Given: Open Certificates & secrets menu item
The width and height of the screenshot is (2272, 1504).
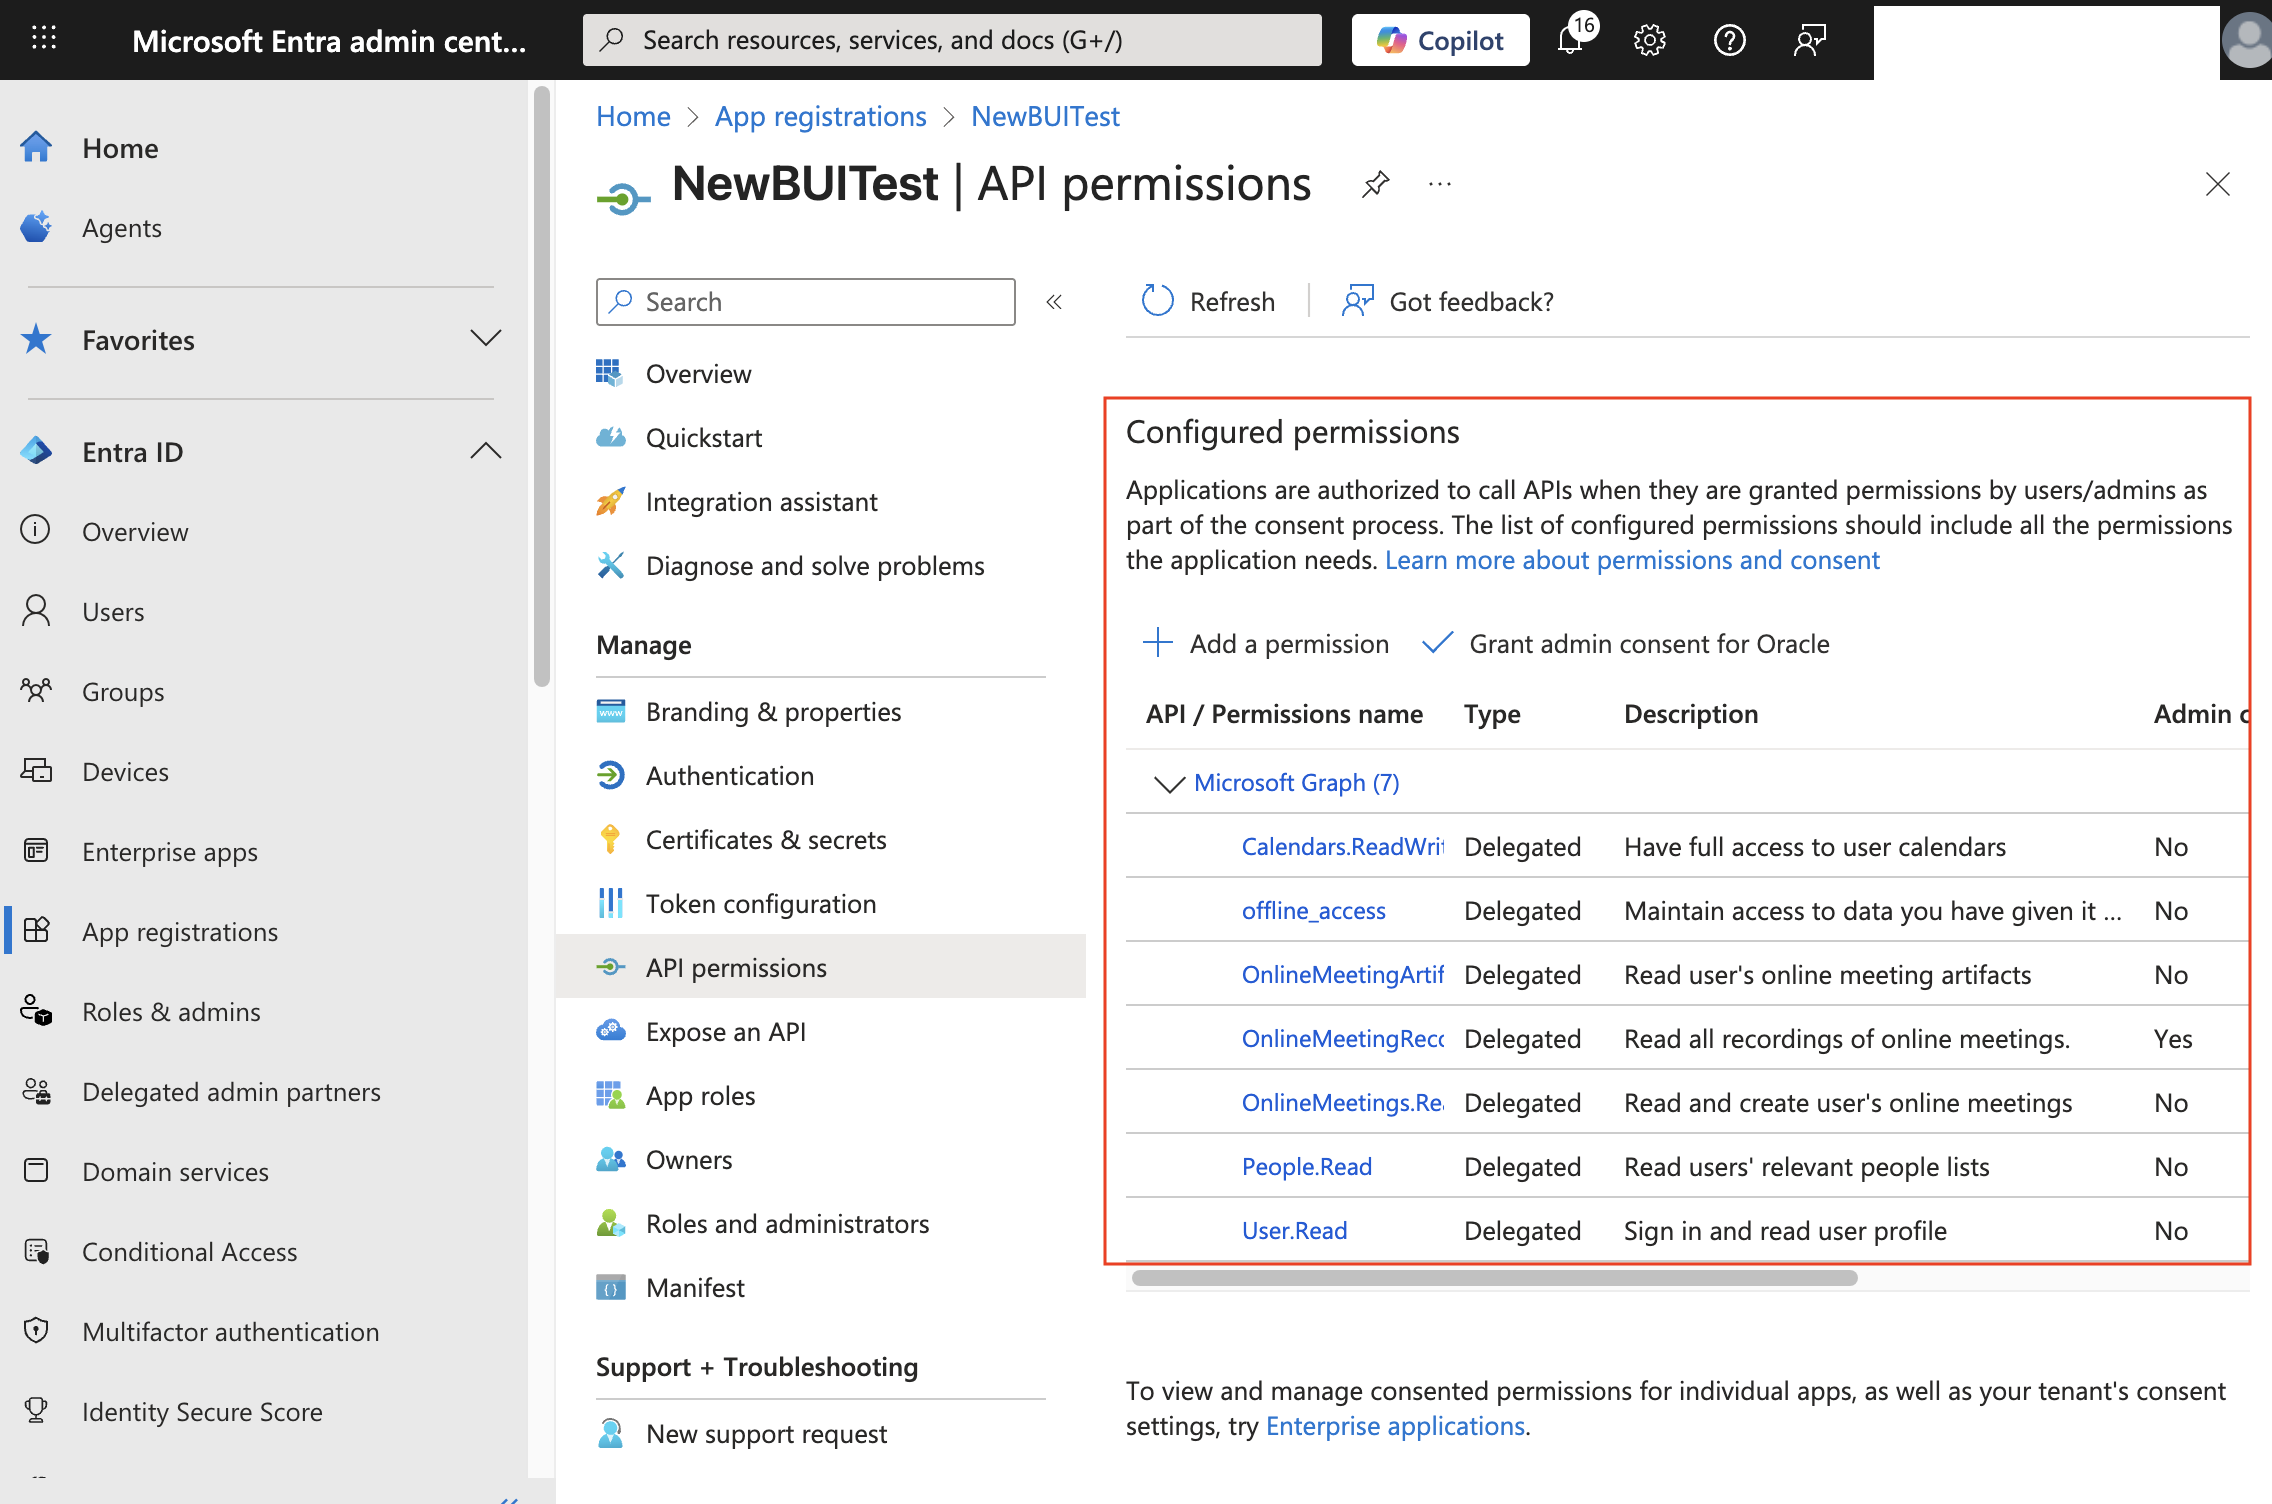Looking at the screenshot, I should [x=765, y=840].
